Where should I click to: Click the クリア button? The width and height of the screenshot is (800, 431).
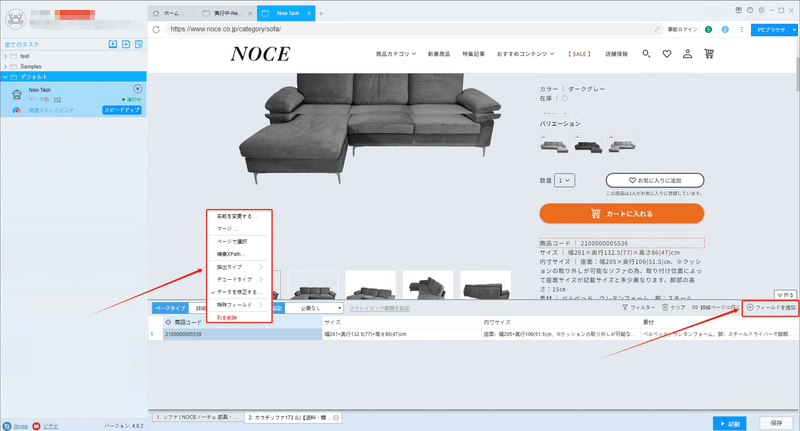pos(673,308)
